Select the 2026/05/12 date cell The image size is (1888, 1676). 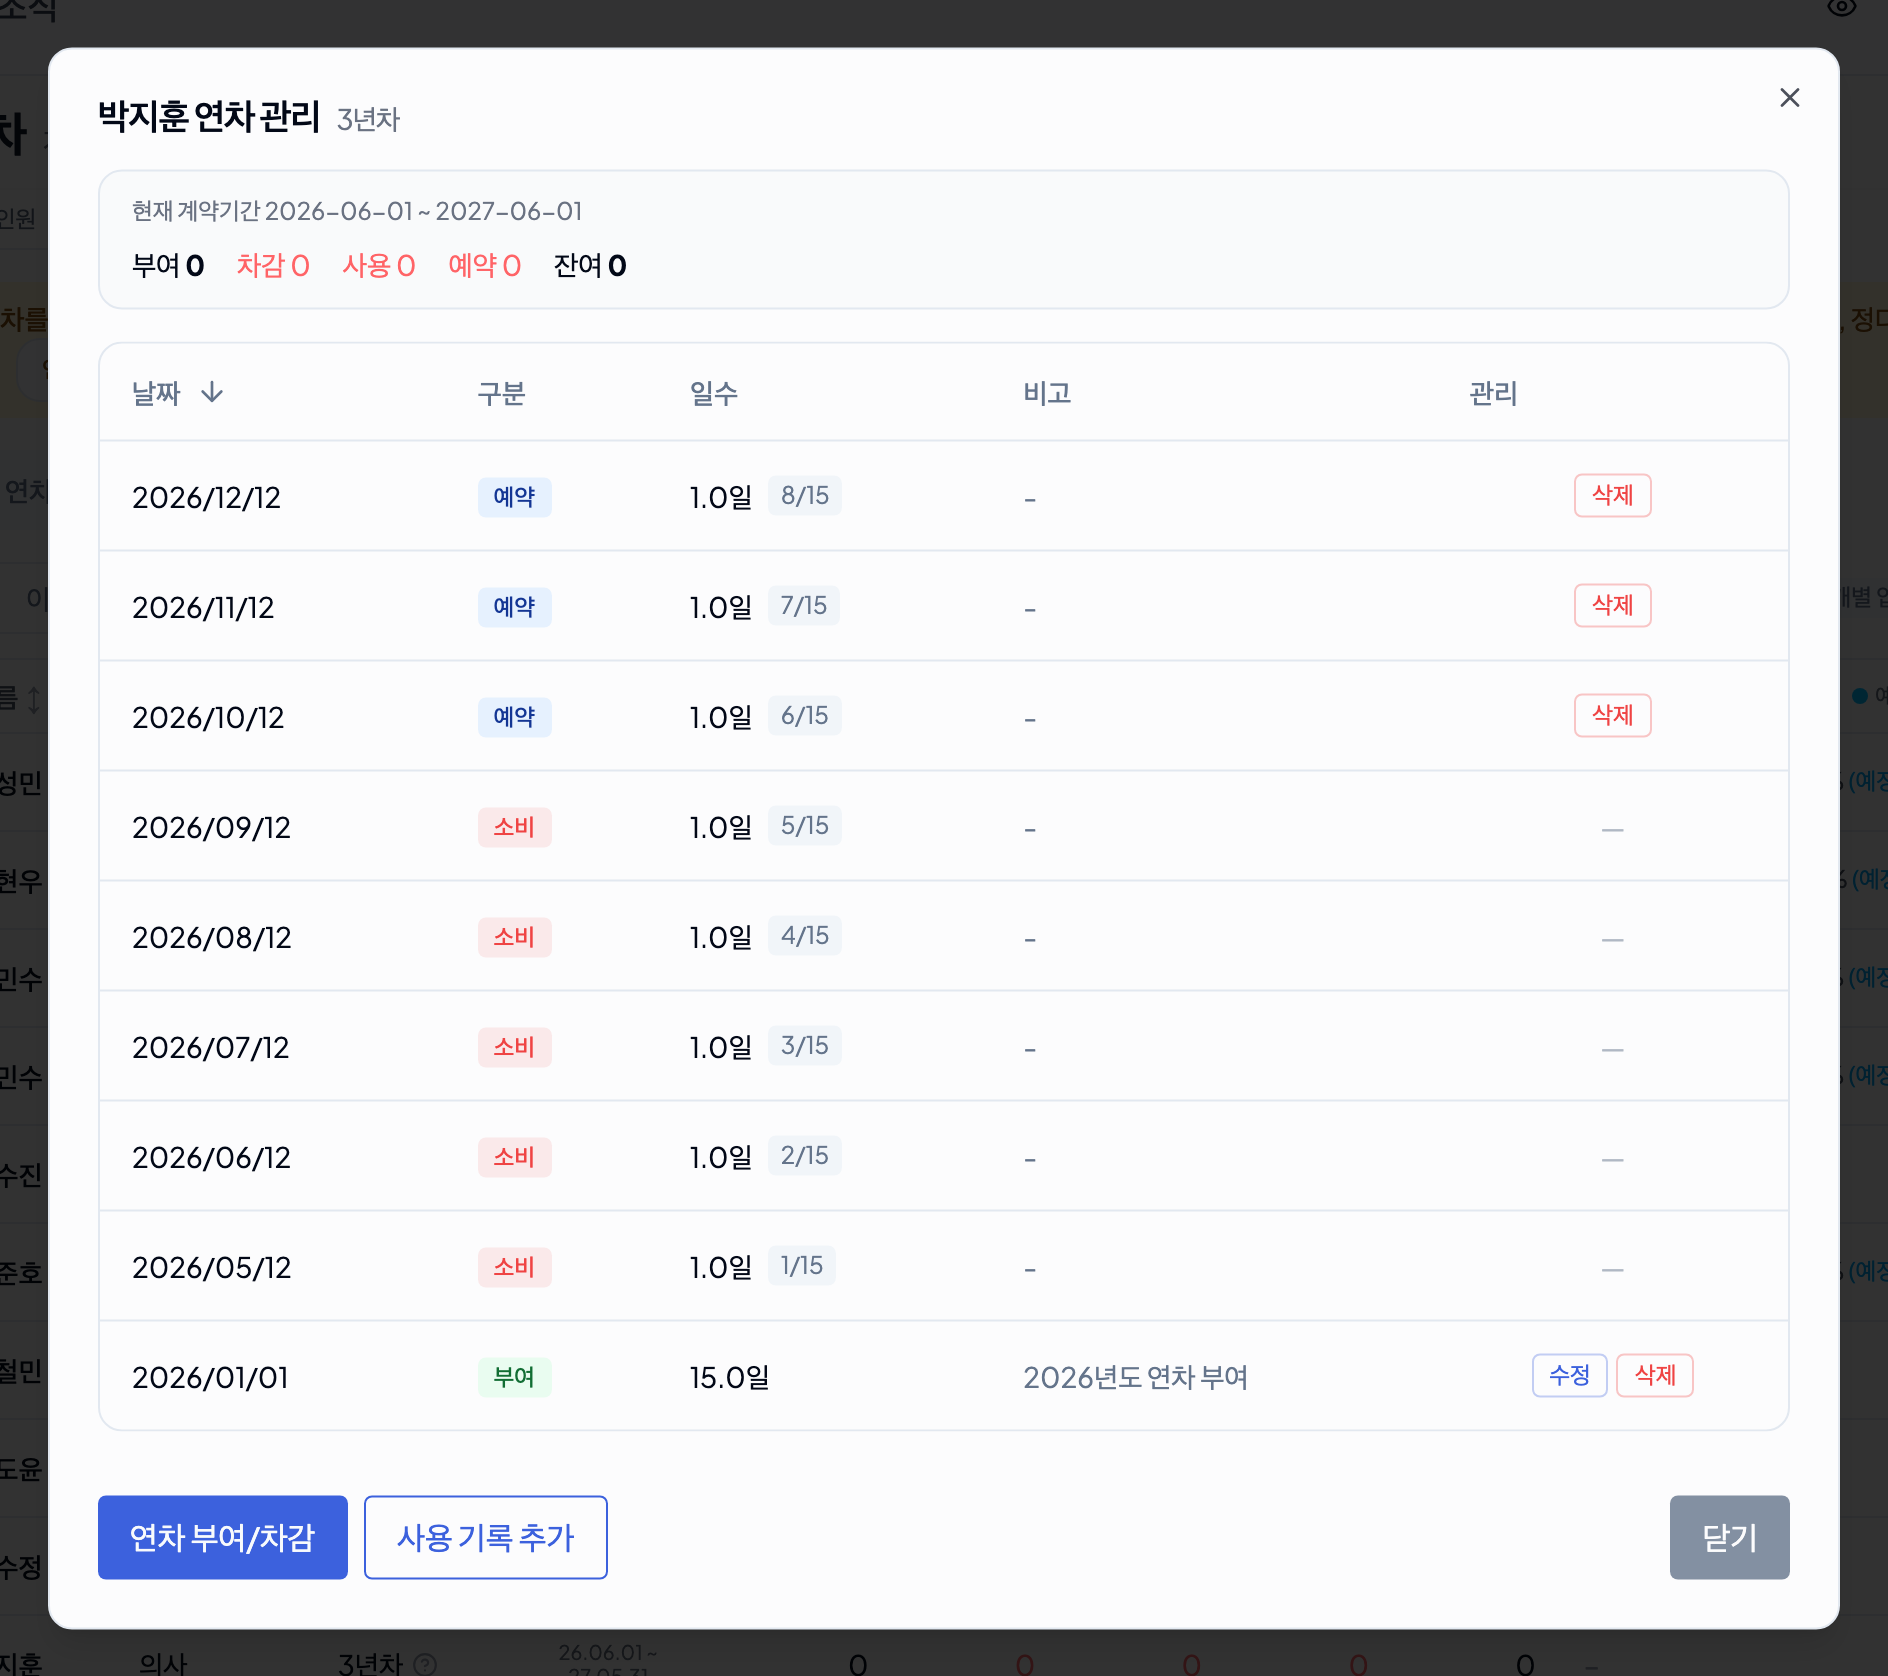tap(211, 1267)
